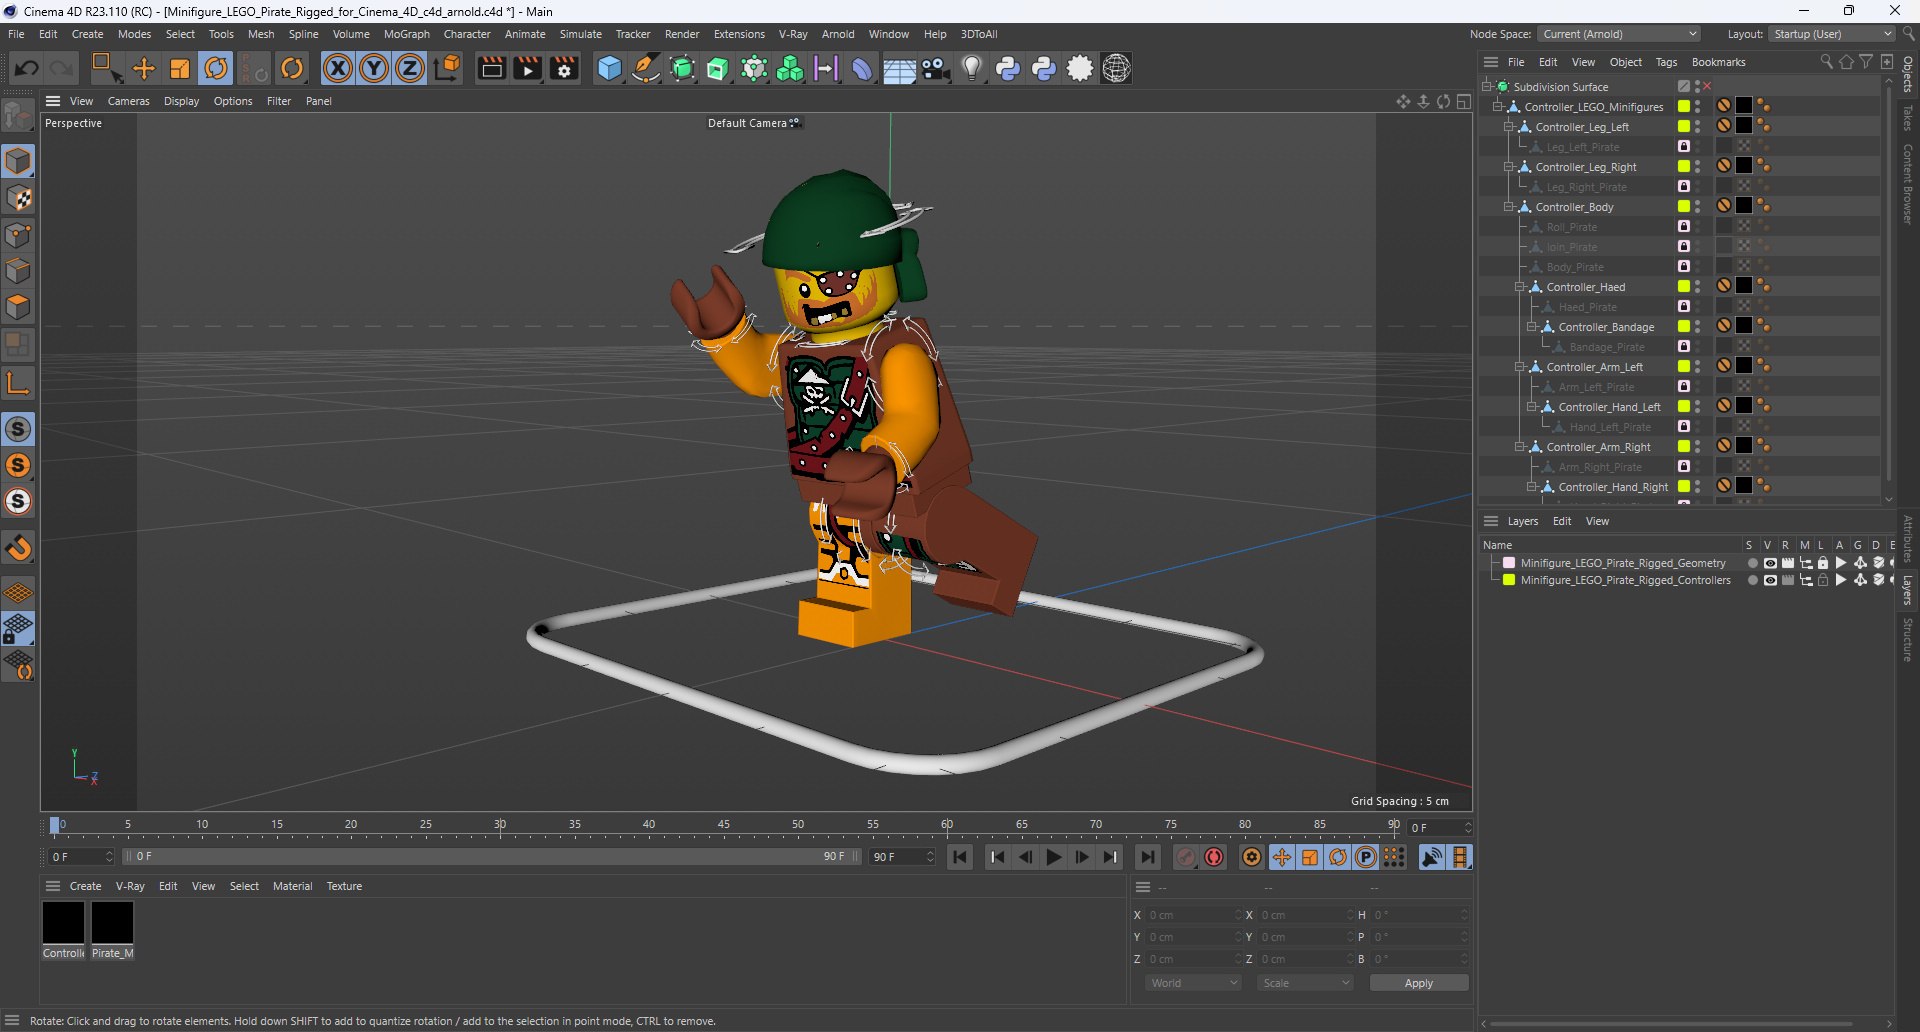Add a Cube primitive object
This screenshot has height=1032, width=1920.
point(609,68)
